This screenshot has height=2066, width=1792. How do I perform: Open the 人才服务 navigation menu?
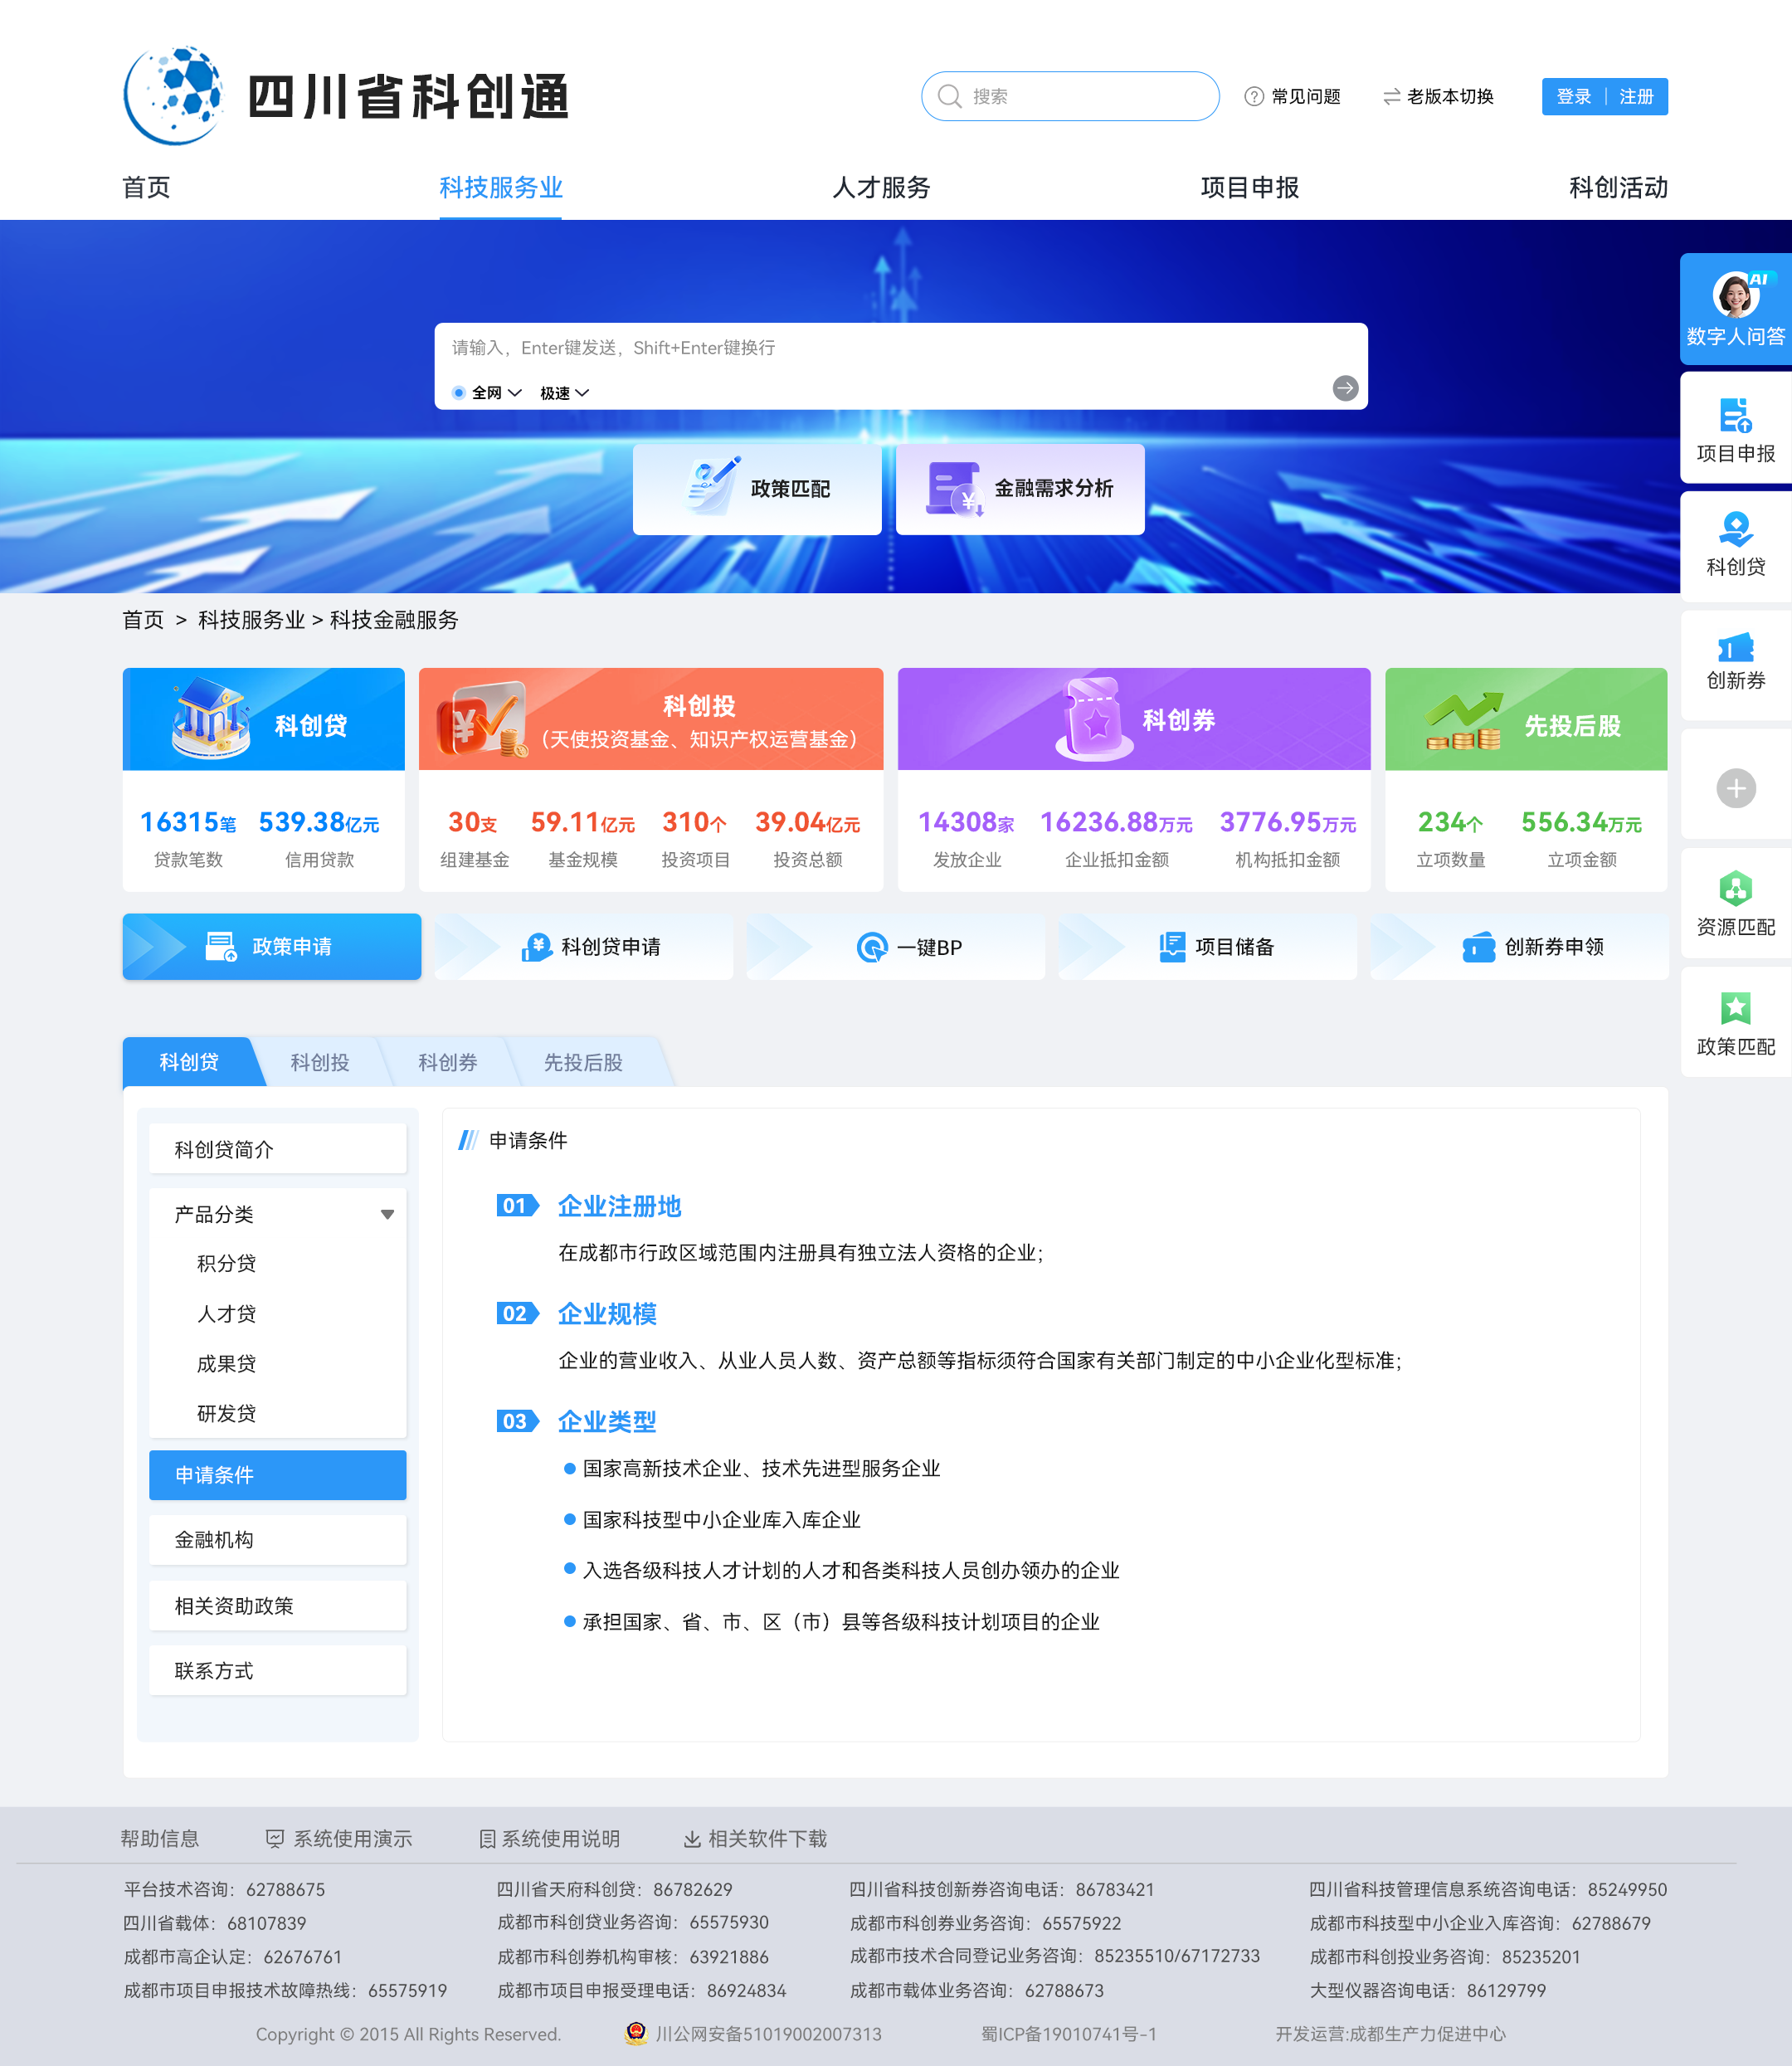[880, 187]
